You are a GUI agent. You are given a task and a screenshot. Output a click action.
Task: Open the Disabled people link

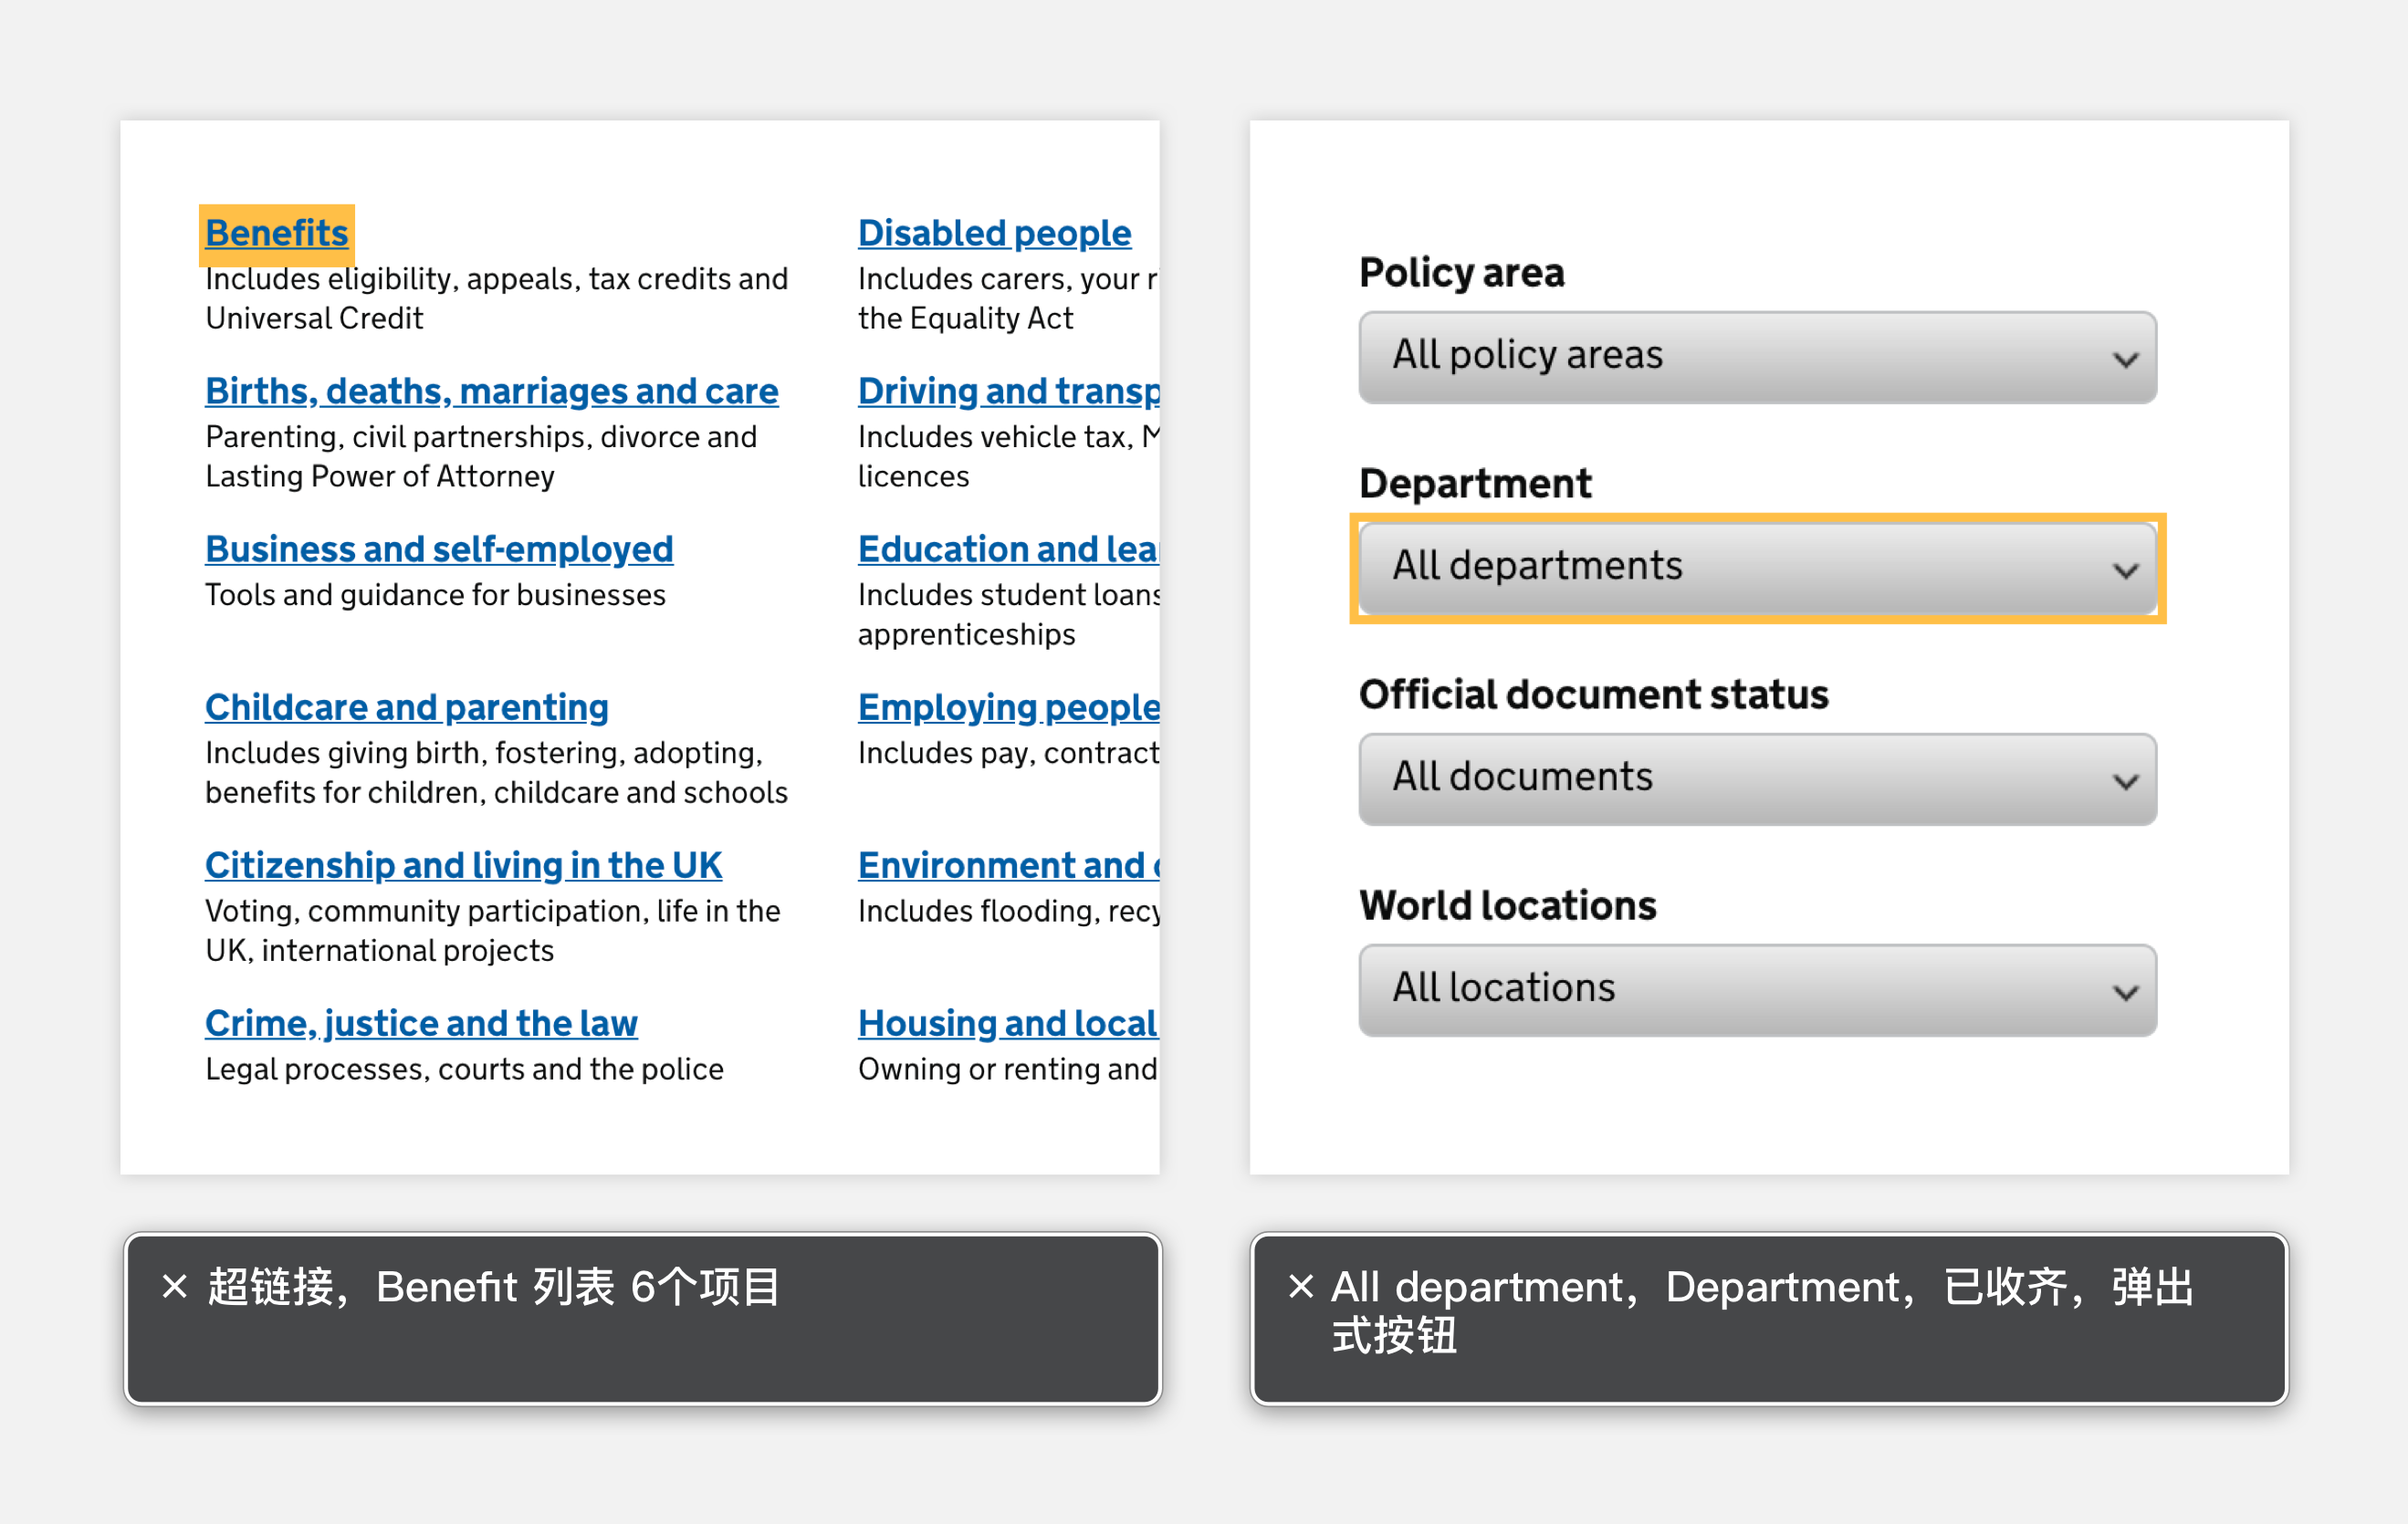click(994, 233)
